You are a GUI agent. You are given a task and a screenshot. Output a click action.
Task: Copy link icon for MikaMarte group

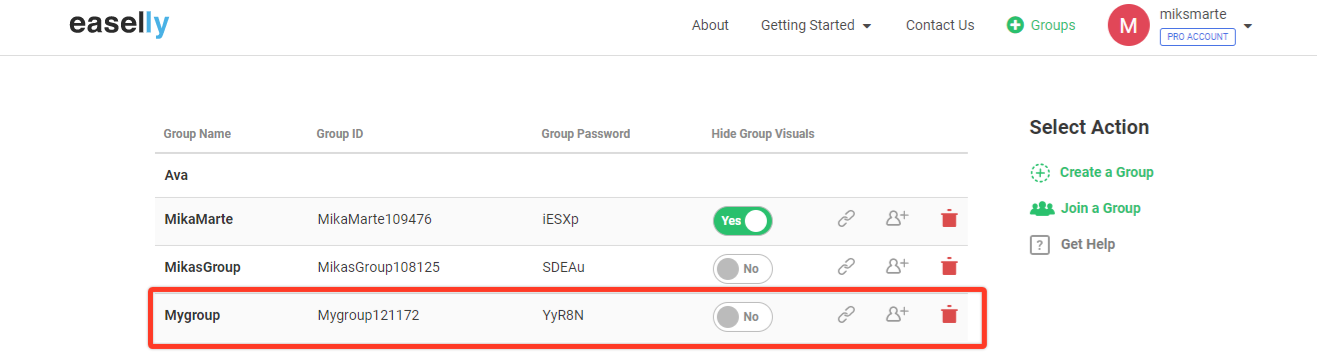point(846,218)
